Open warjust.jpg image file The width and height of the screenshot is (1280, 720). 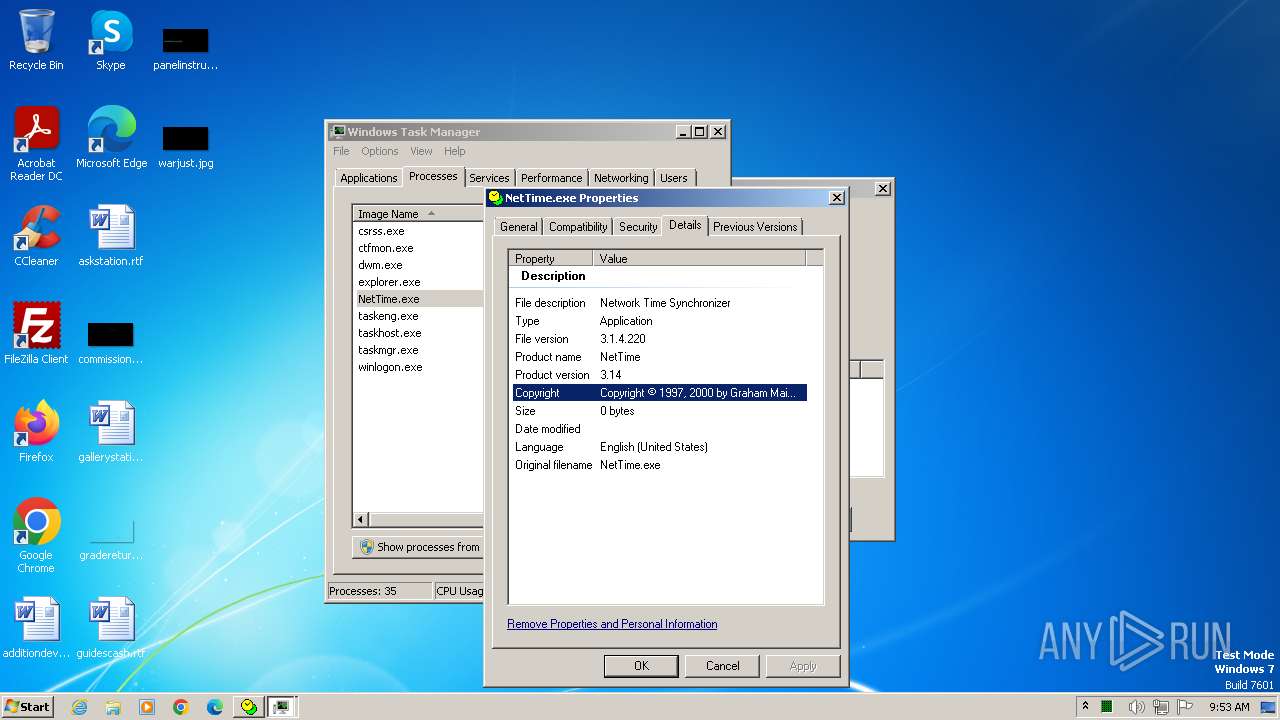(x=186, y=147)
